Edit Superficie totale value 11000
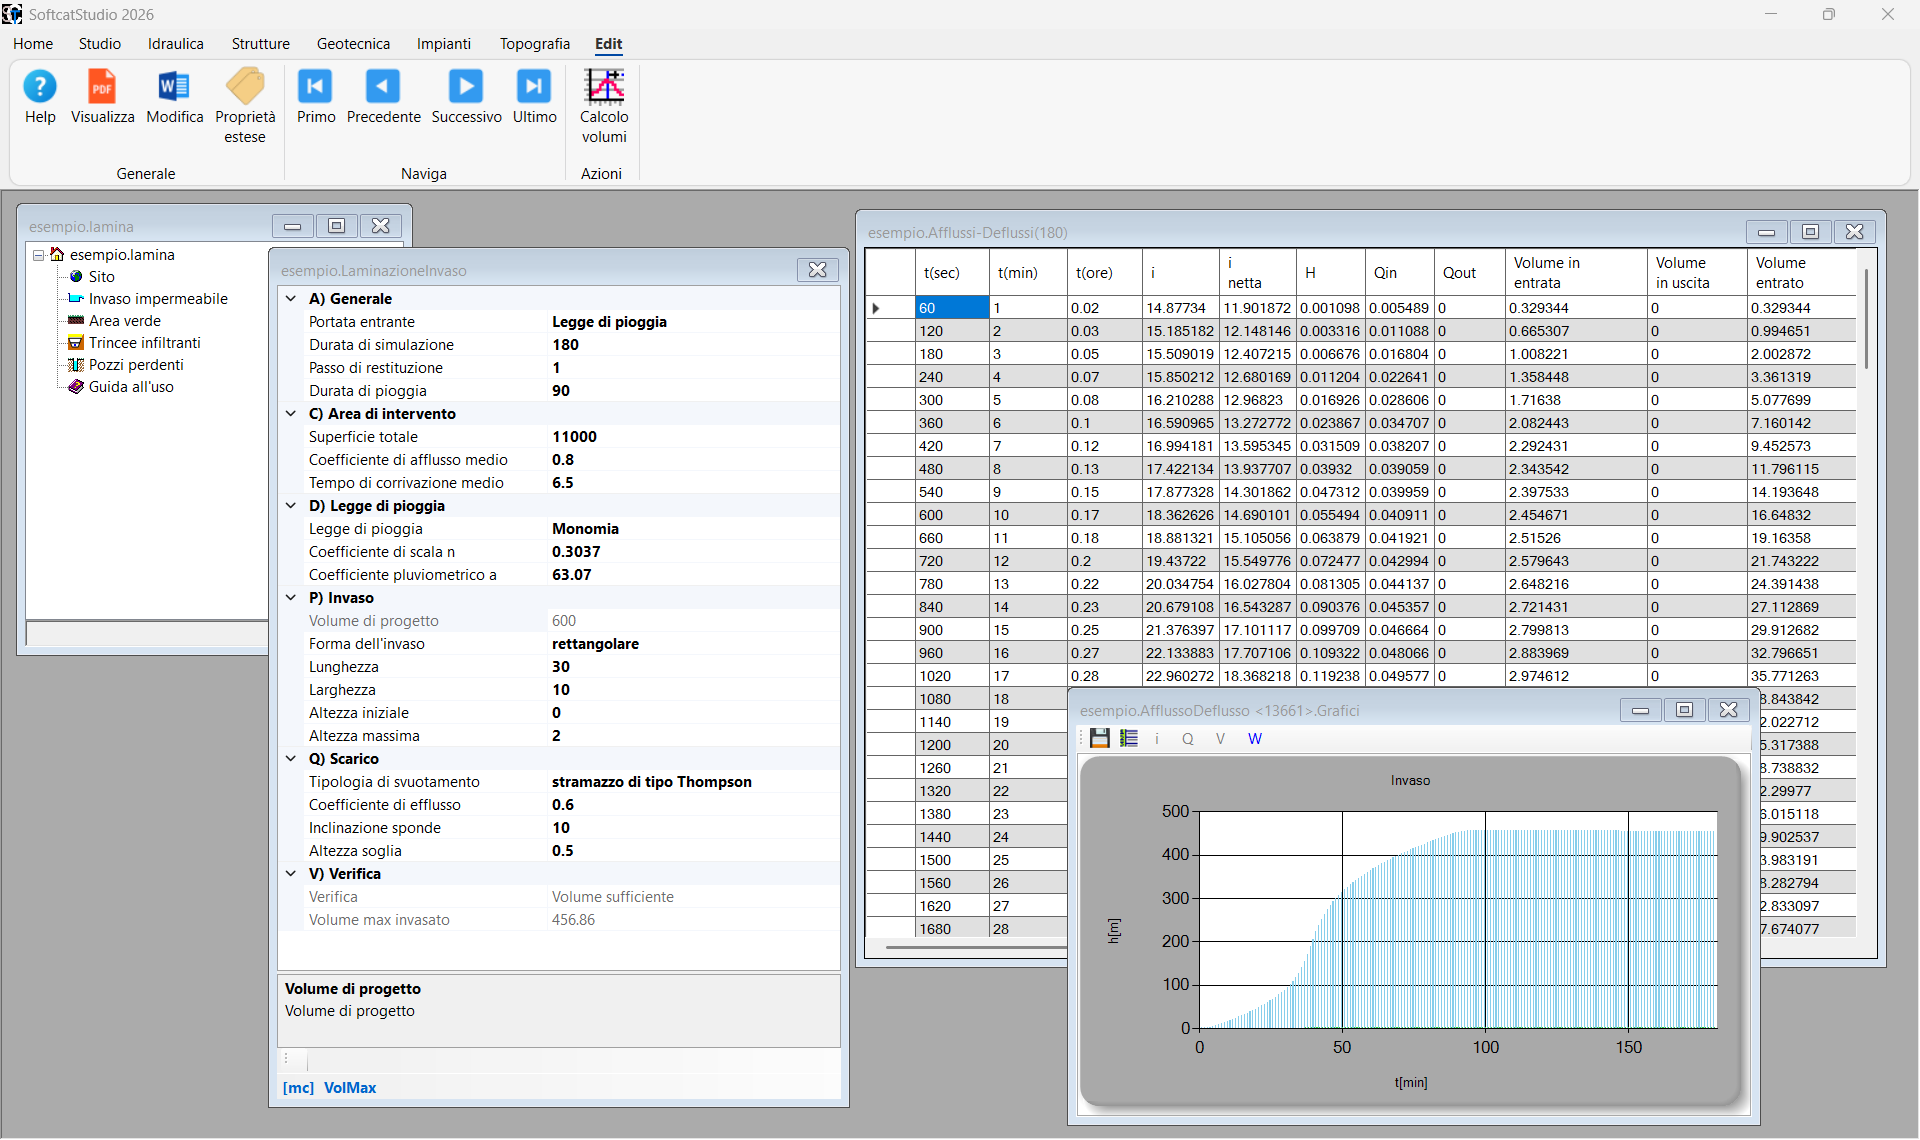 (693, 437)
